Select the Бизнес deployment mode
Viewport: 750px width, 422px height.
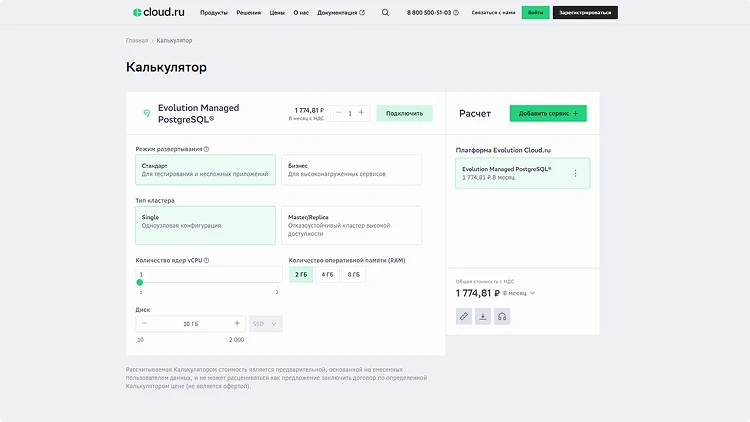[x=352, y=170]
